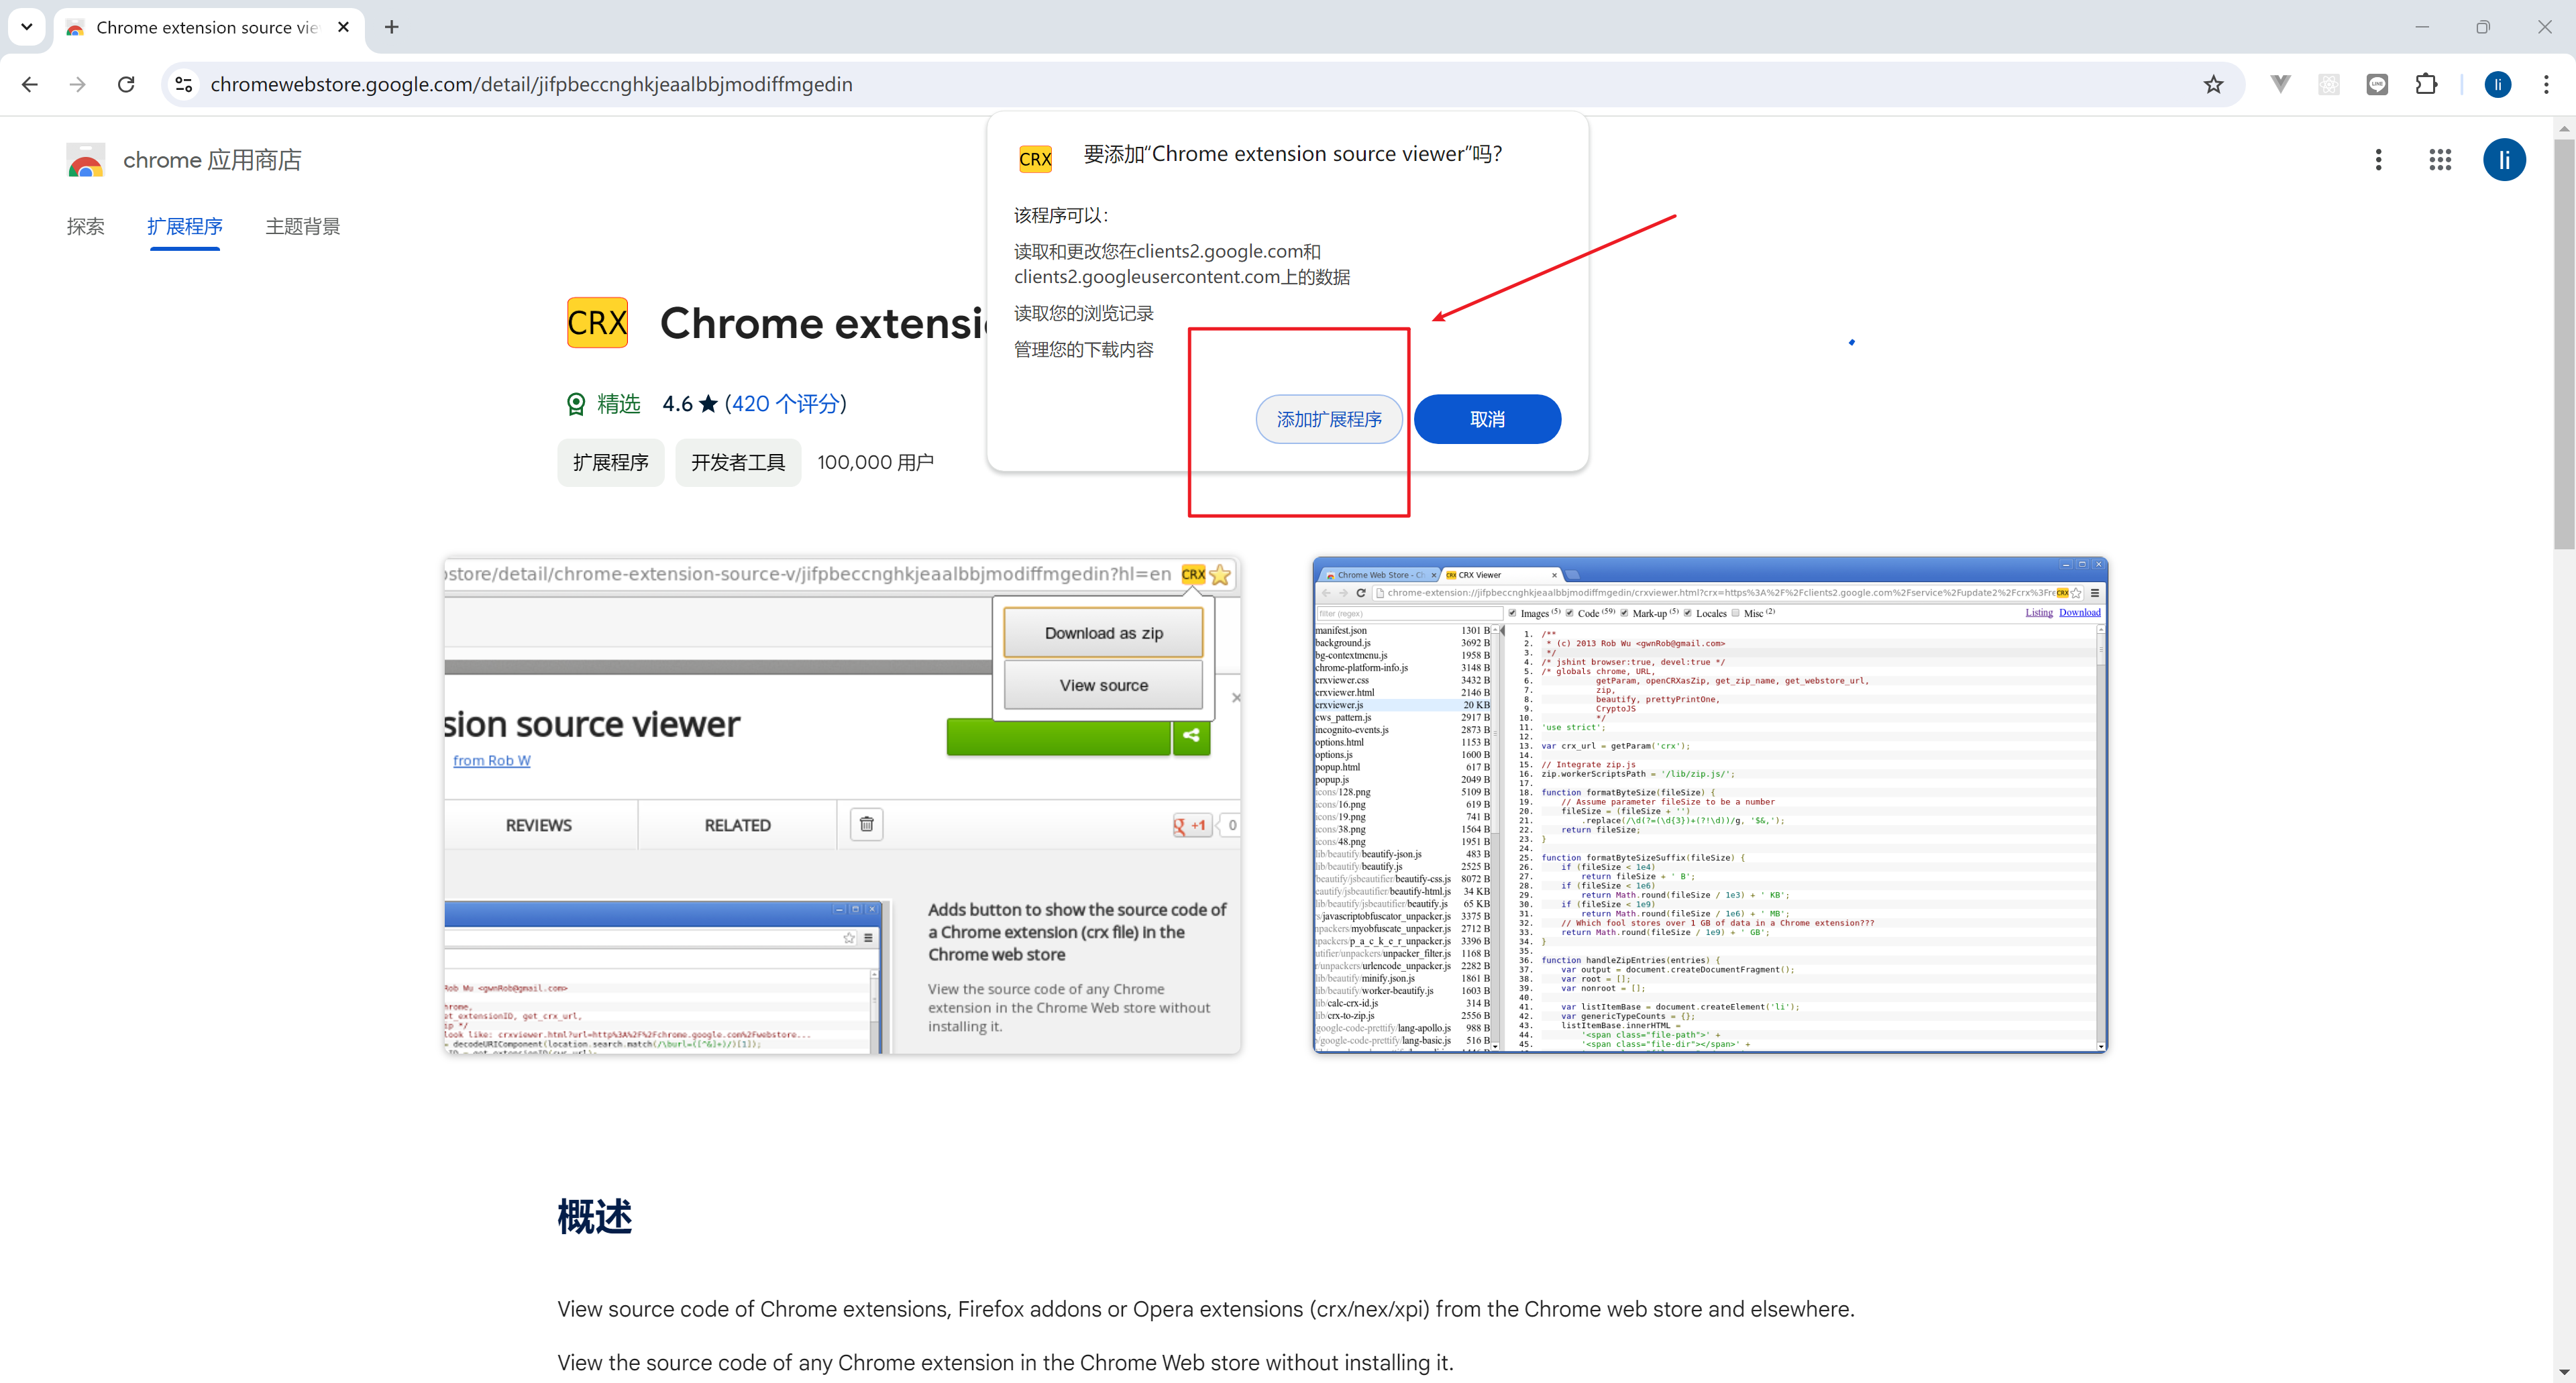Open second screenshot showing CRX Viewer code
2576x1383 pixels.
pos(1710,805)
